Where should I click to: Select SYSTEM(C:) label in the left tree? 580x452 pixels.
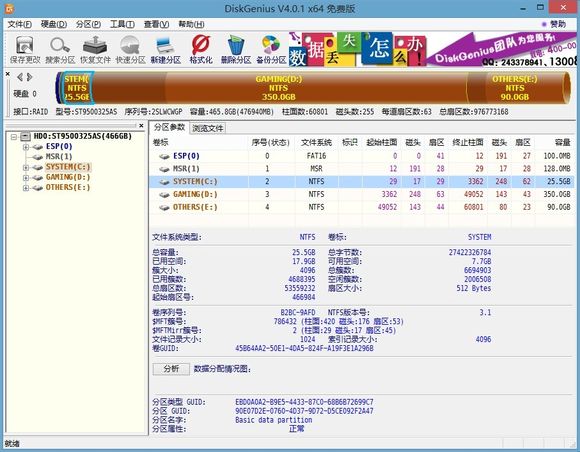tap(68, 167)
